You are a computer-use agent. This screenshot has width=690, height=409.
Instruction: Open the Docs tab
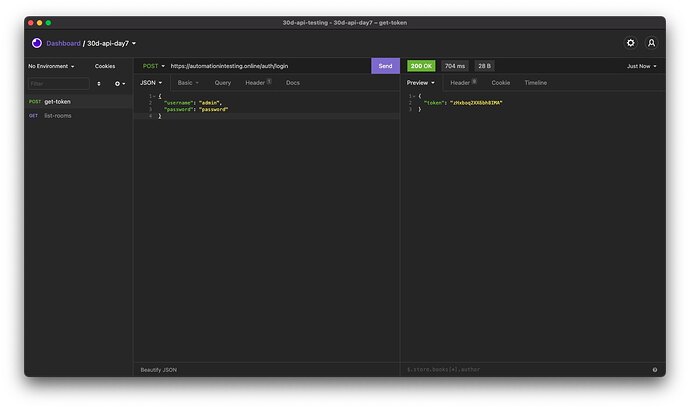tap(293, 83)
